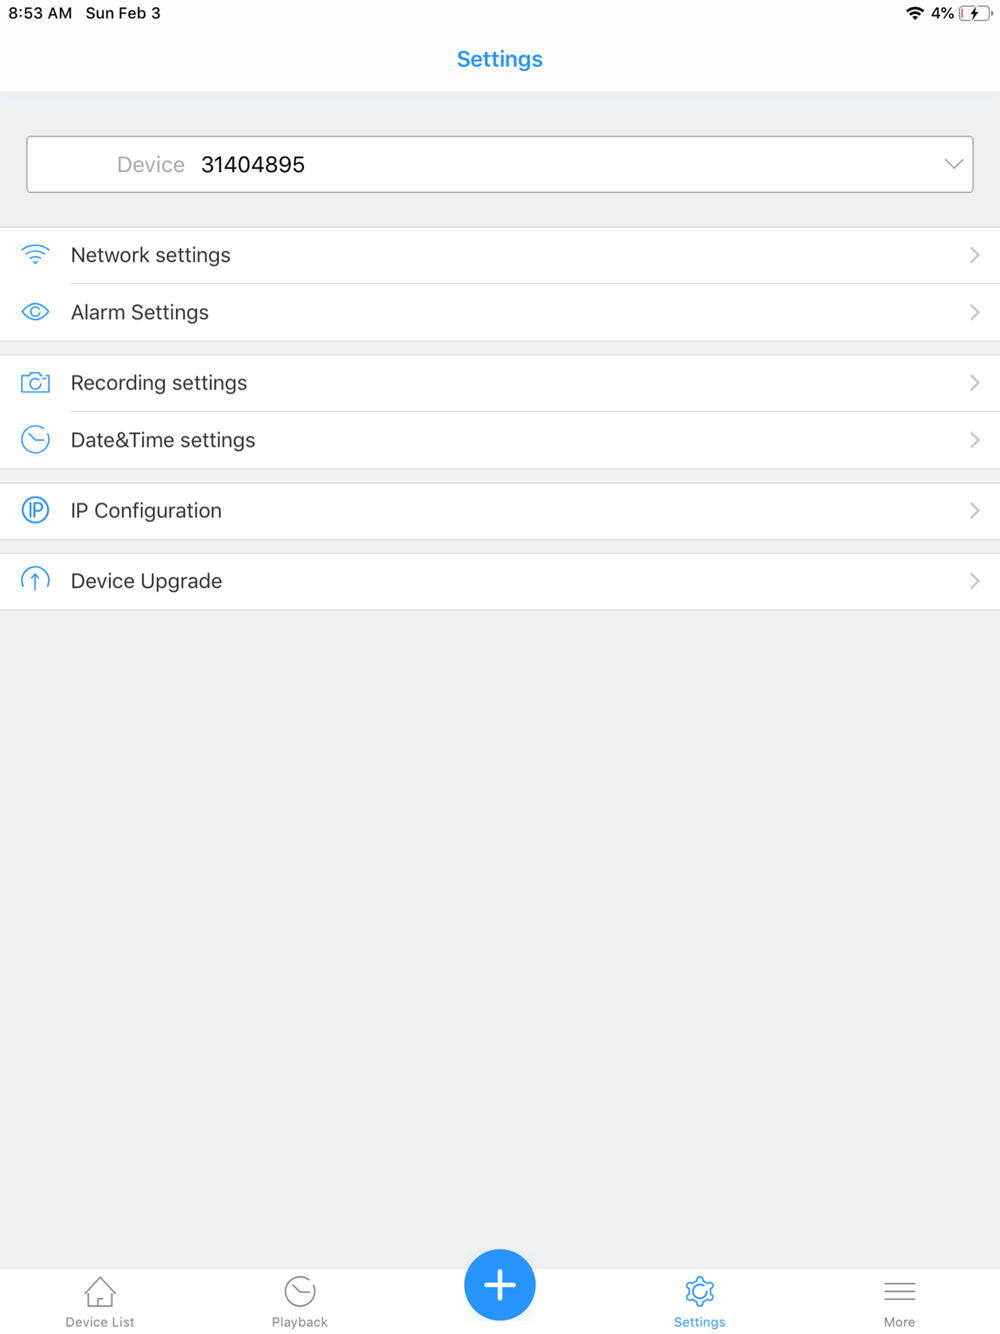Expand the Device dropdown arrow
Image resolution: width=1000 pixels, height=1334 pixels.
click(x=954, y=164)
